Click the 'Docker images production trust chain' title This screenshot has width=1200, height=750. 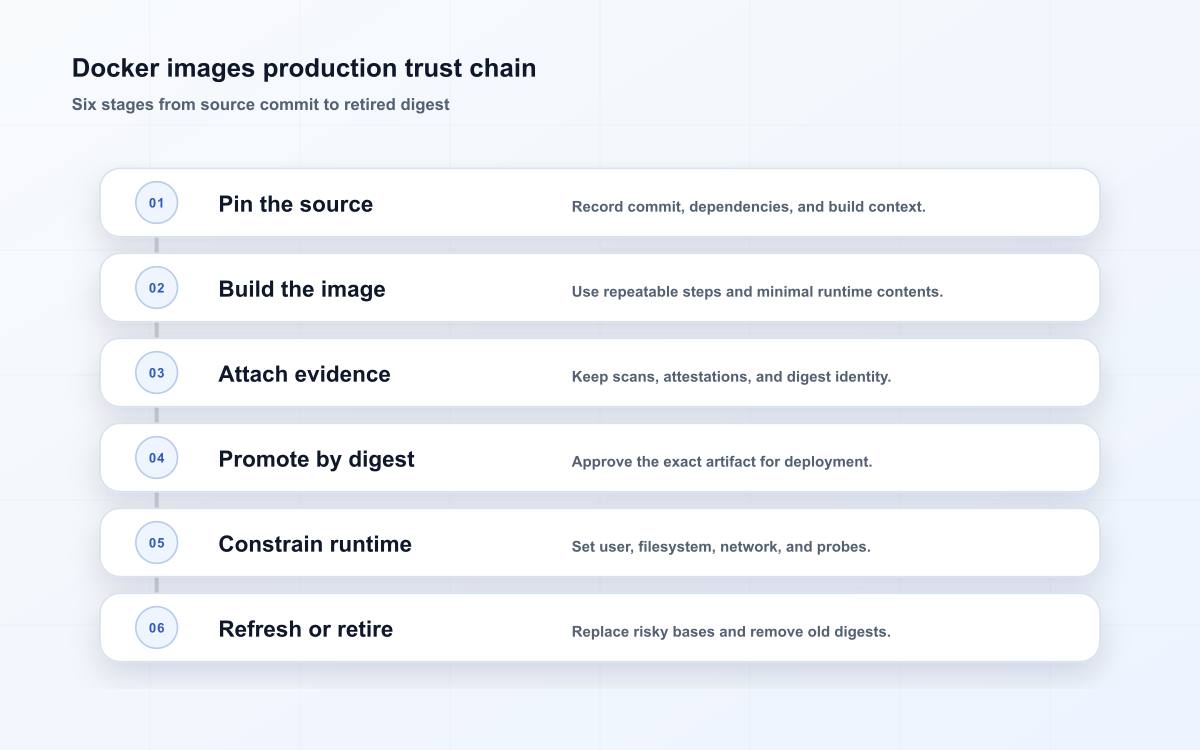[x=304, y=68]
